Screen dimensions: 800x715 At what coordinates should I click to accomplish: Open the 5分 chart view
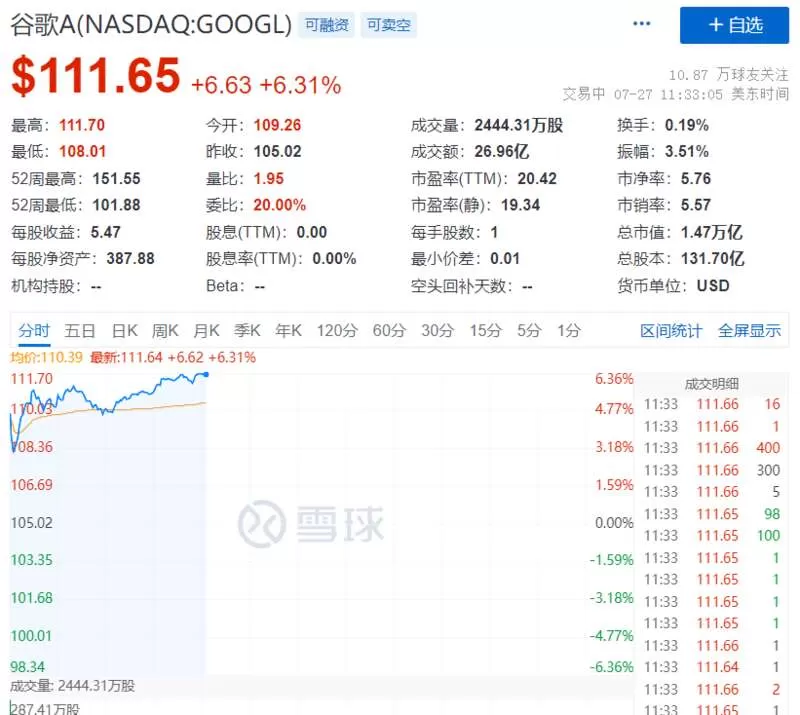(x=529, y=331)
